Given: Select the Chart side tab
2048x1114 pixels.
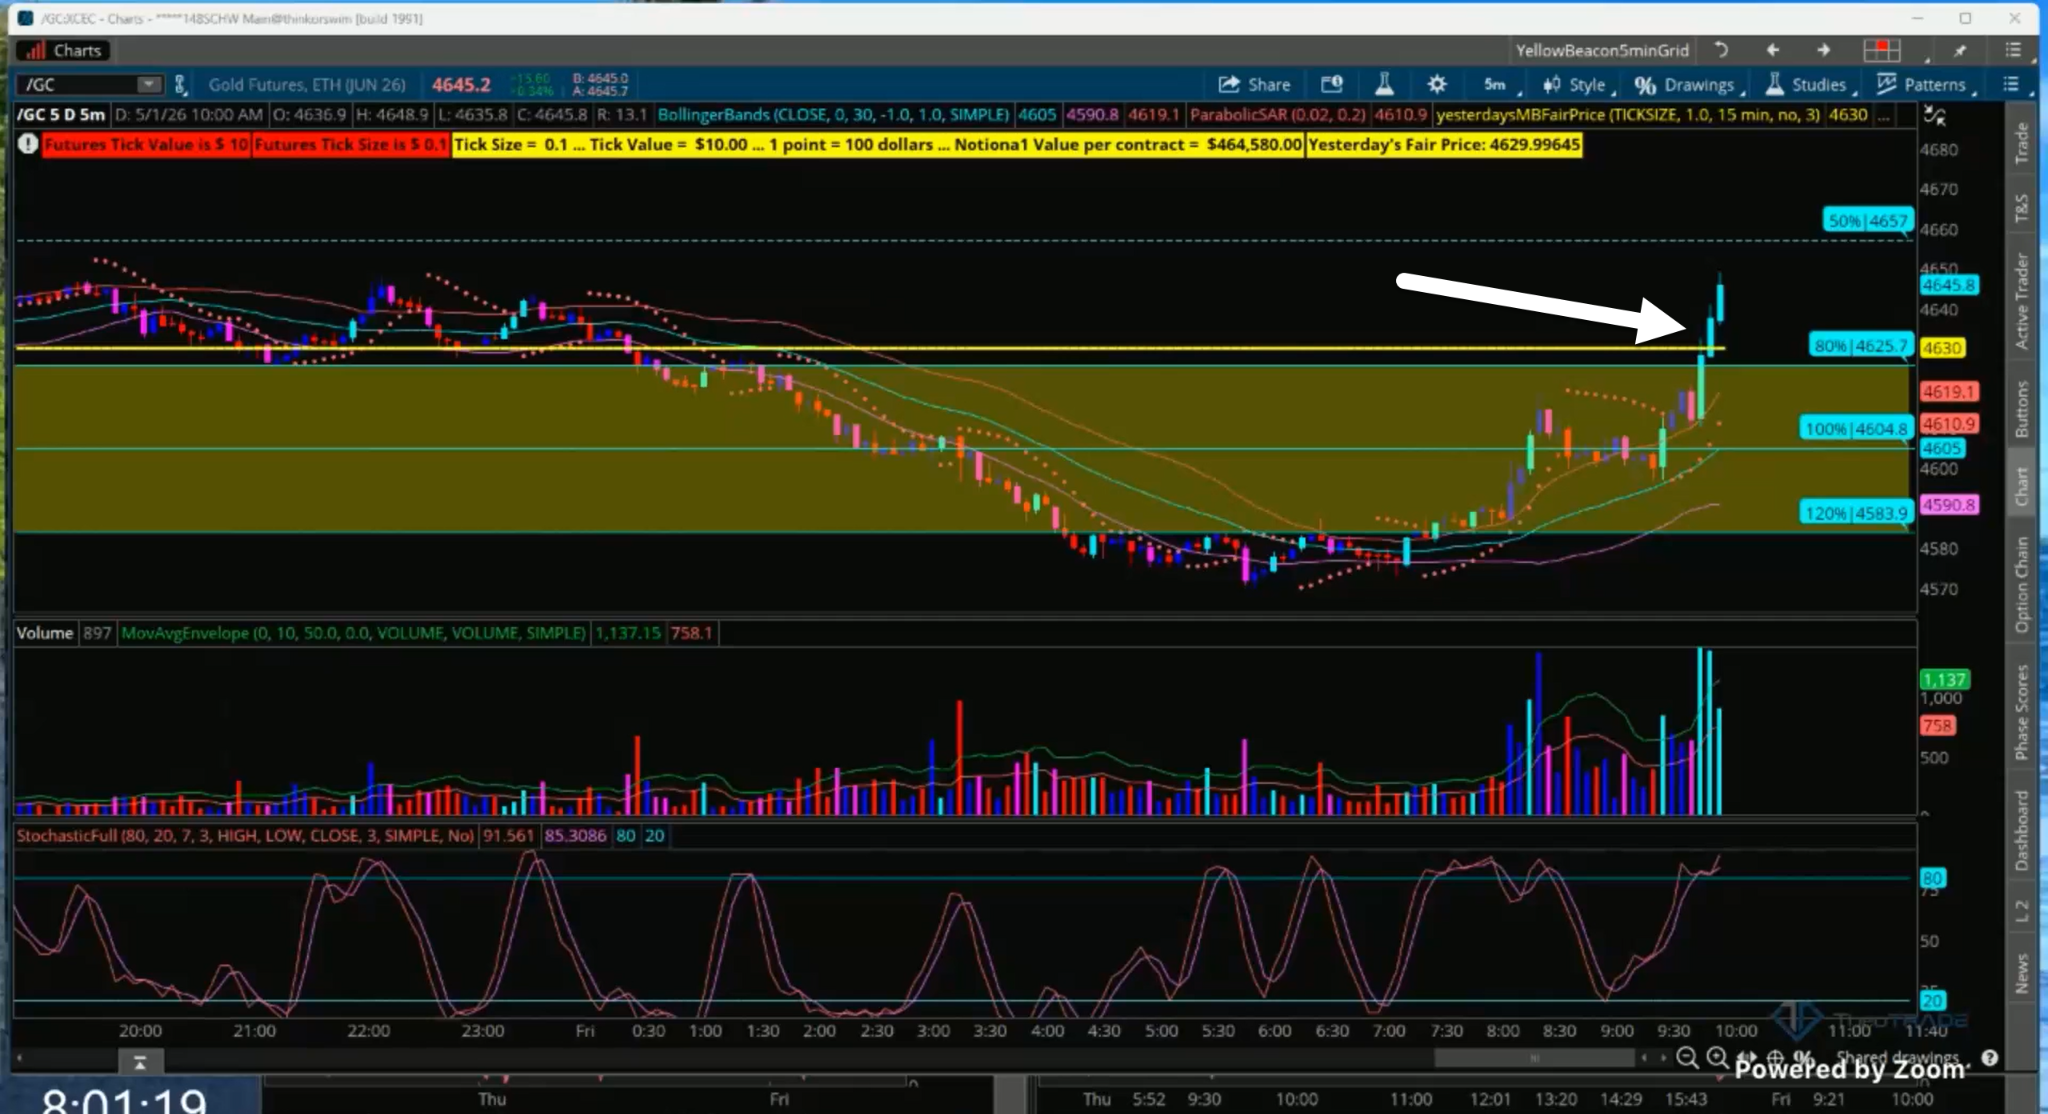Looking at the screenshot, I should [x=2021, y=485].
